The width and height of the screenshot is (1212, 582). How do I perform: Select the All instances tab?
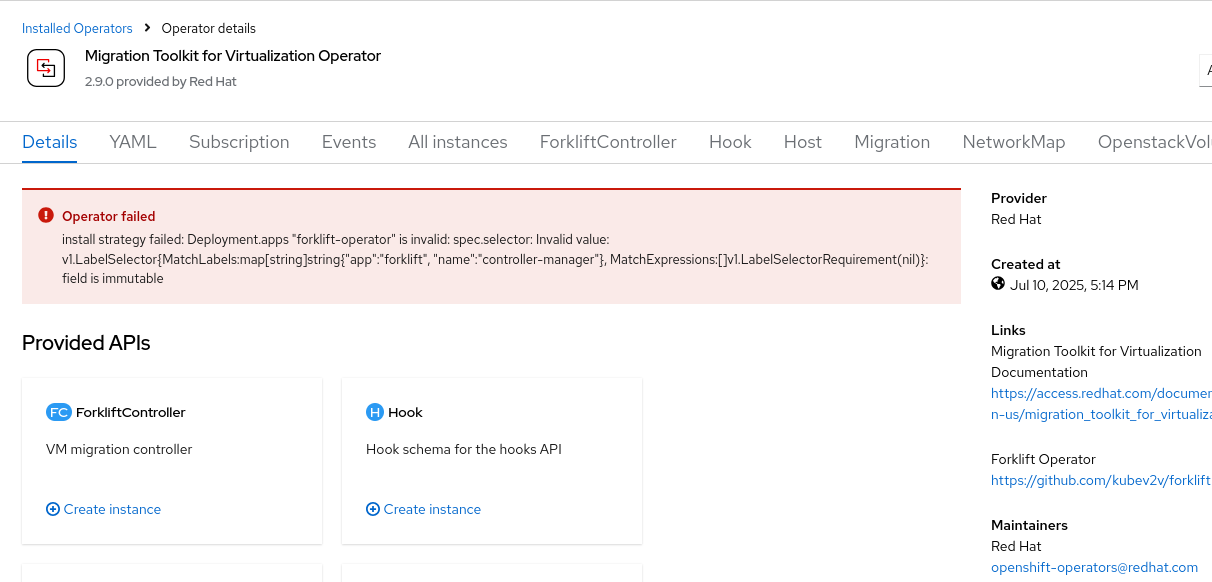click(458, 142)
